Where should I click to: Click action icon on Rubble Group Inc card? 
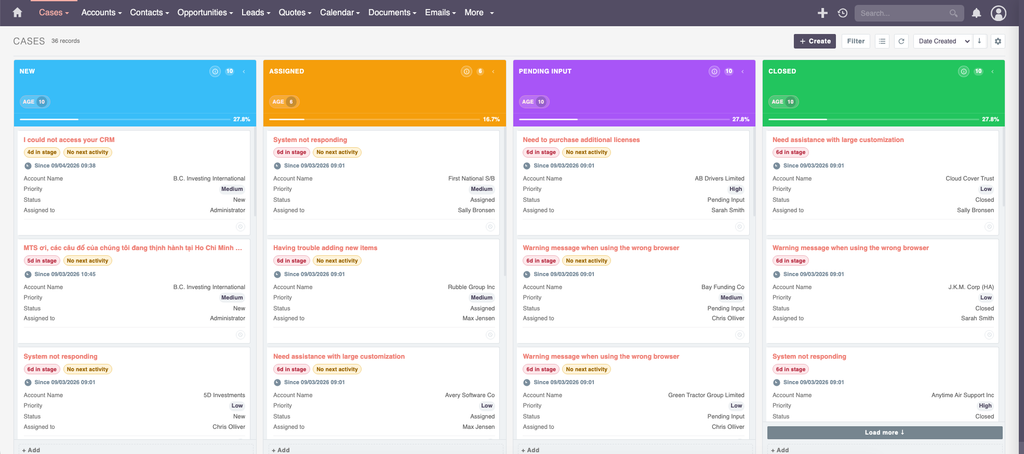tap(490, 334)
